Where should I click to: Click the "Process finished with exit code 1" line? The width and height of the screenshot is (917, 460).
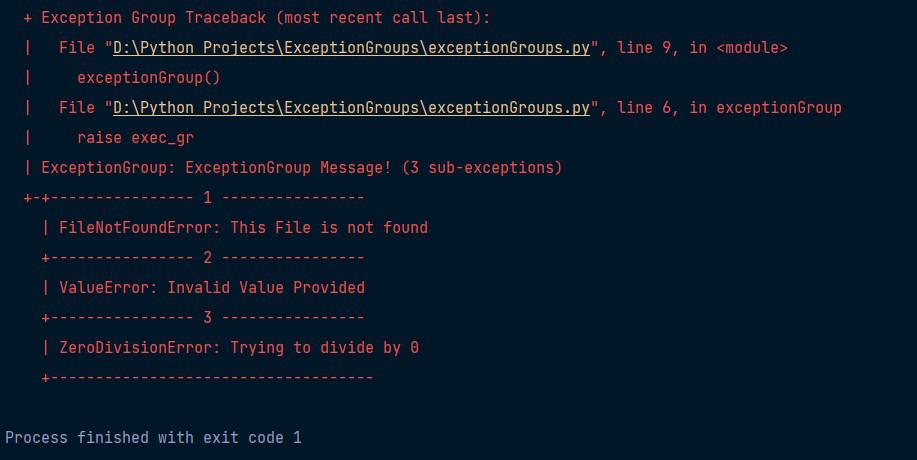pyautogui.click(x=153, y=438)
